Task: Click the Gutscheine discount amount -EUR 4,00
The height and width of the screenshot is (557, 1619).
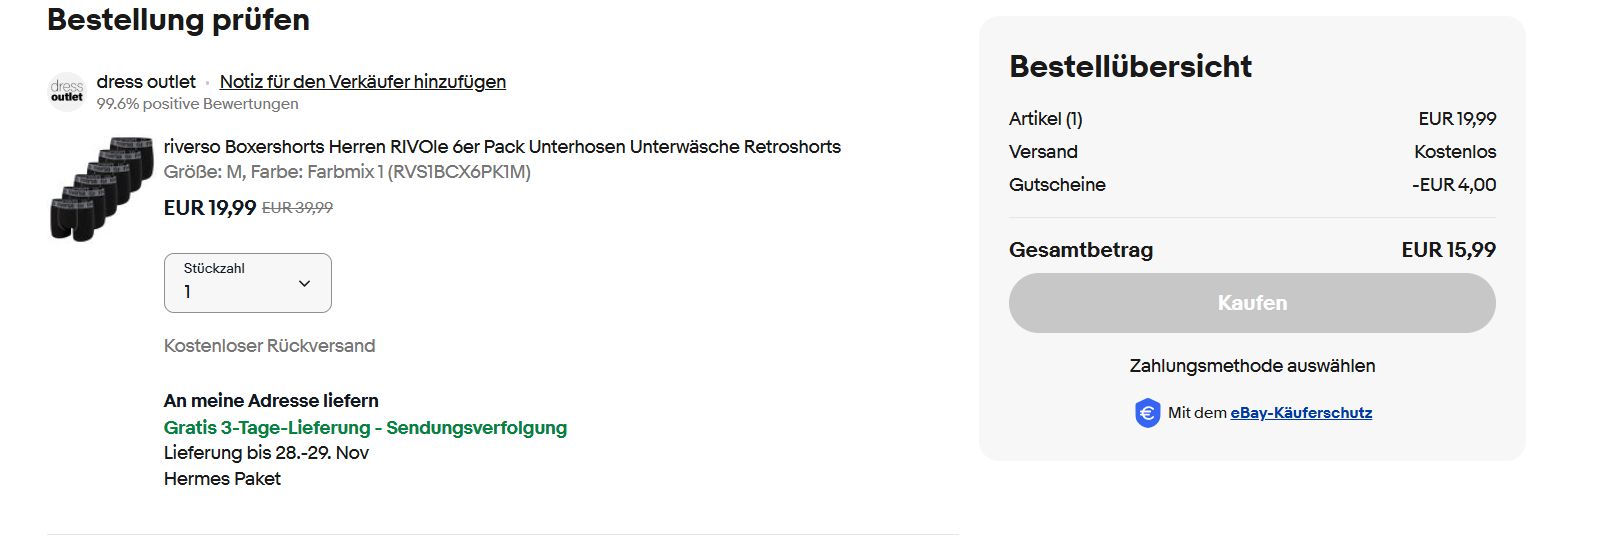Action: click(1453, 185)
